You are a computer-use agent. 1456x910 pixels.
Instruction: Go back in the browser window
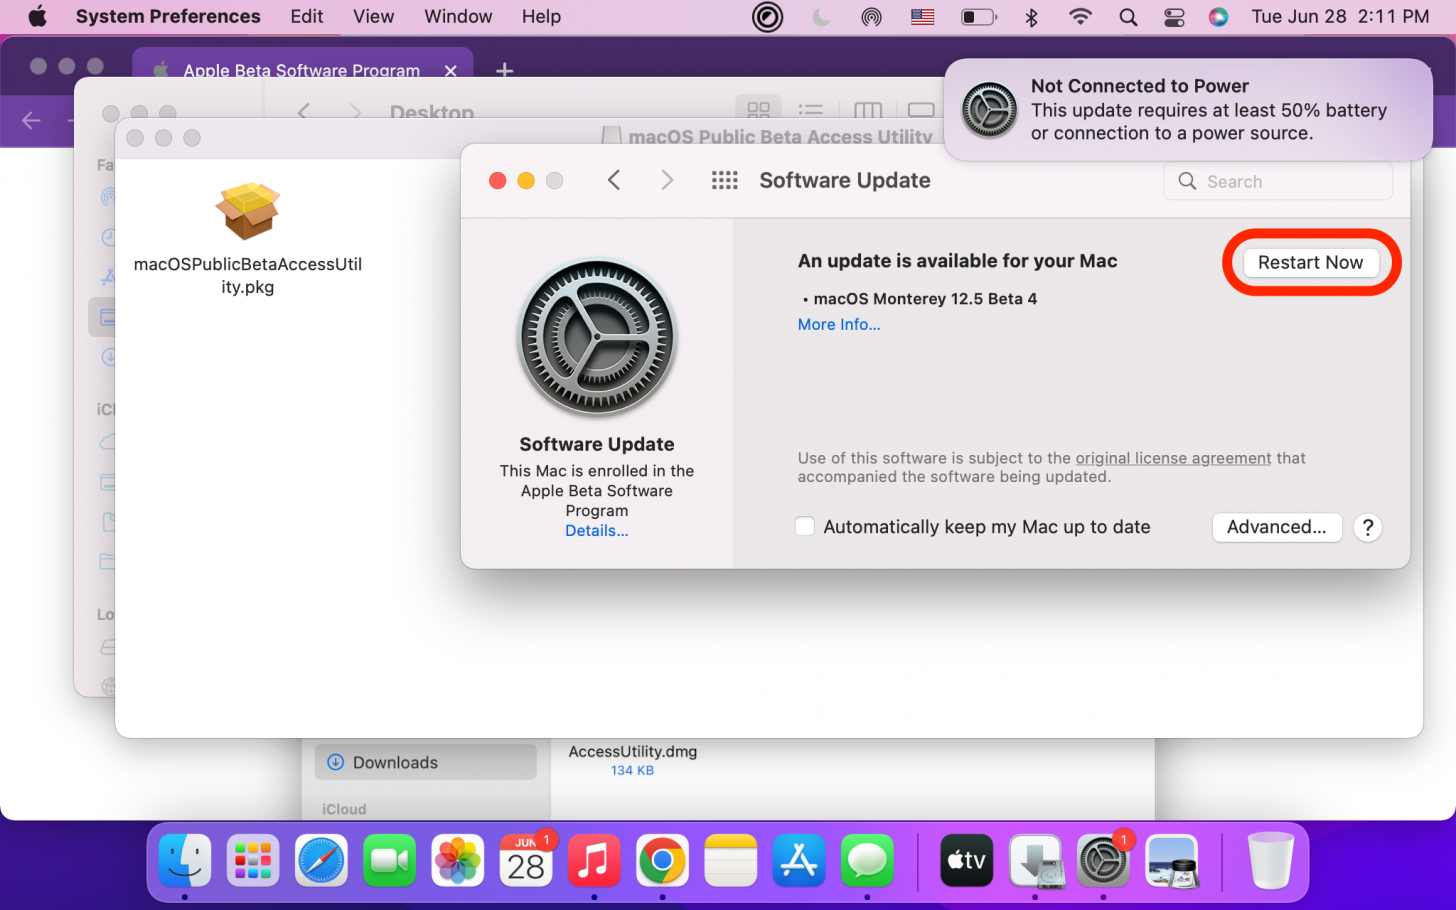(x=31, y=121)
